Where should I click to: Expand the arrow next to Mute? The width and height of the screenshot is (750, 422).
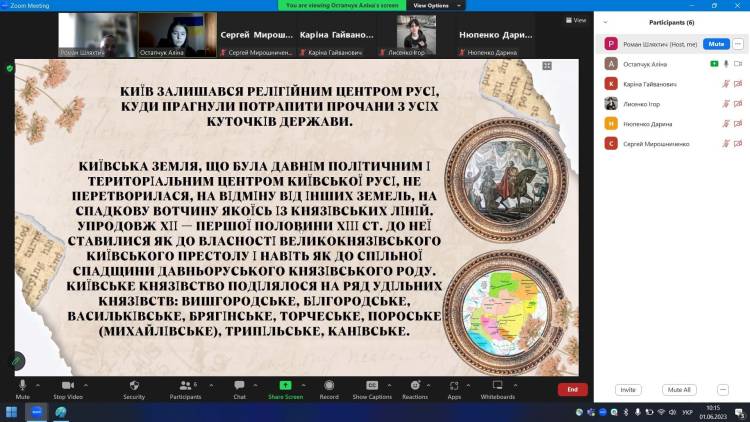[38, 385]
